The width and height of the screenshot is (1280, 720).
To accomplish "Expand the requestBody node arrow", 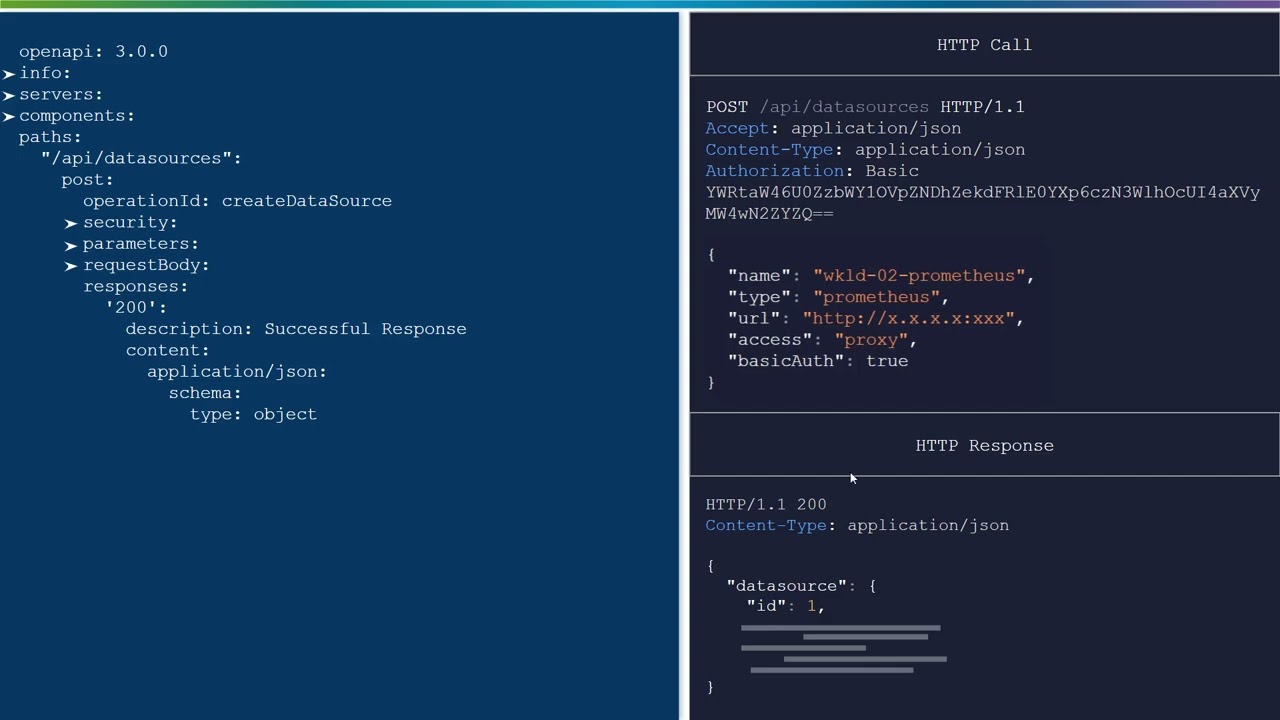I will click(71, 266).
